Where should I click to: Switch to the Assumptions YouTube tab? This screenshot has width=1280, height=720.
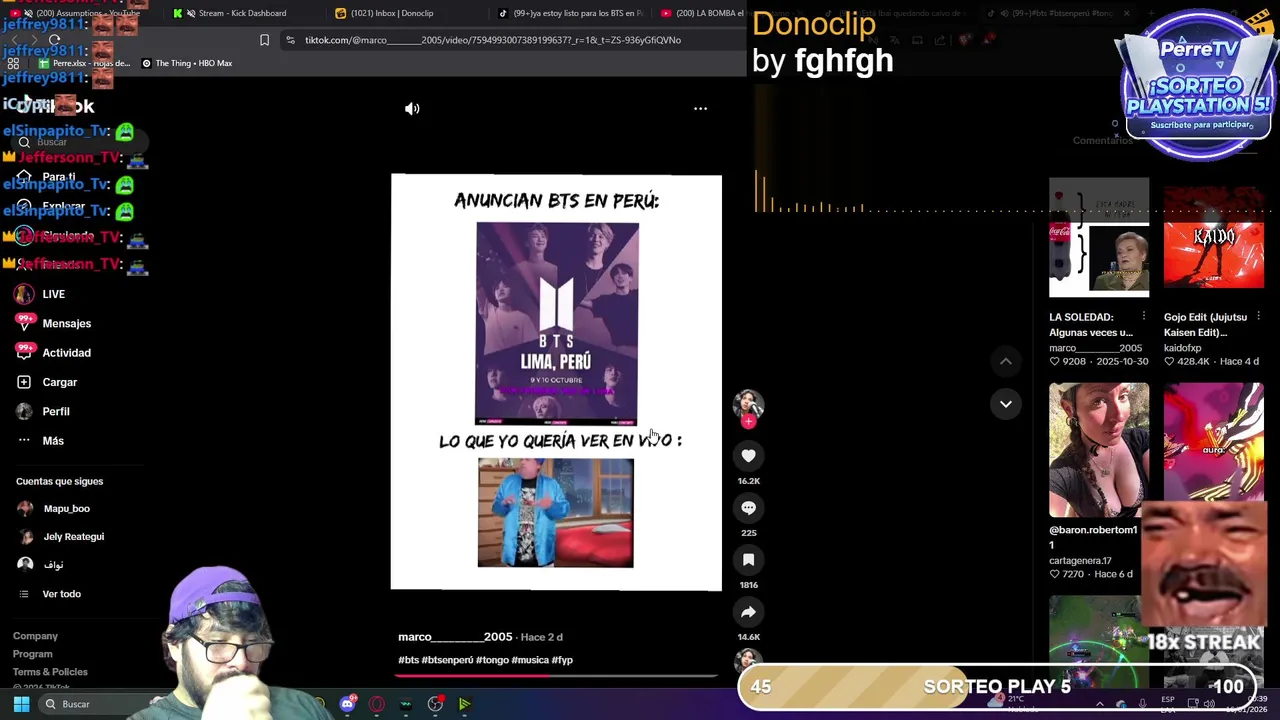click(85, 13)
